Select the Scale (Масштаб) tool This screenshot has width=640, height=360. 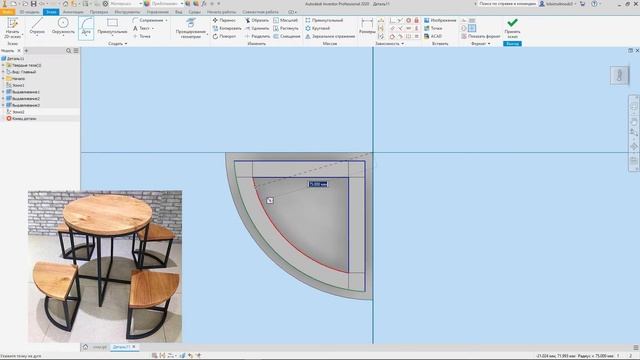(285, 20)
